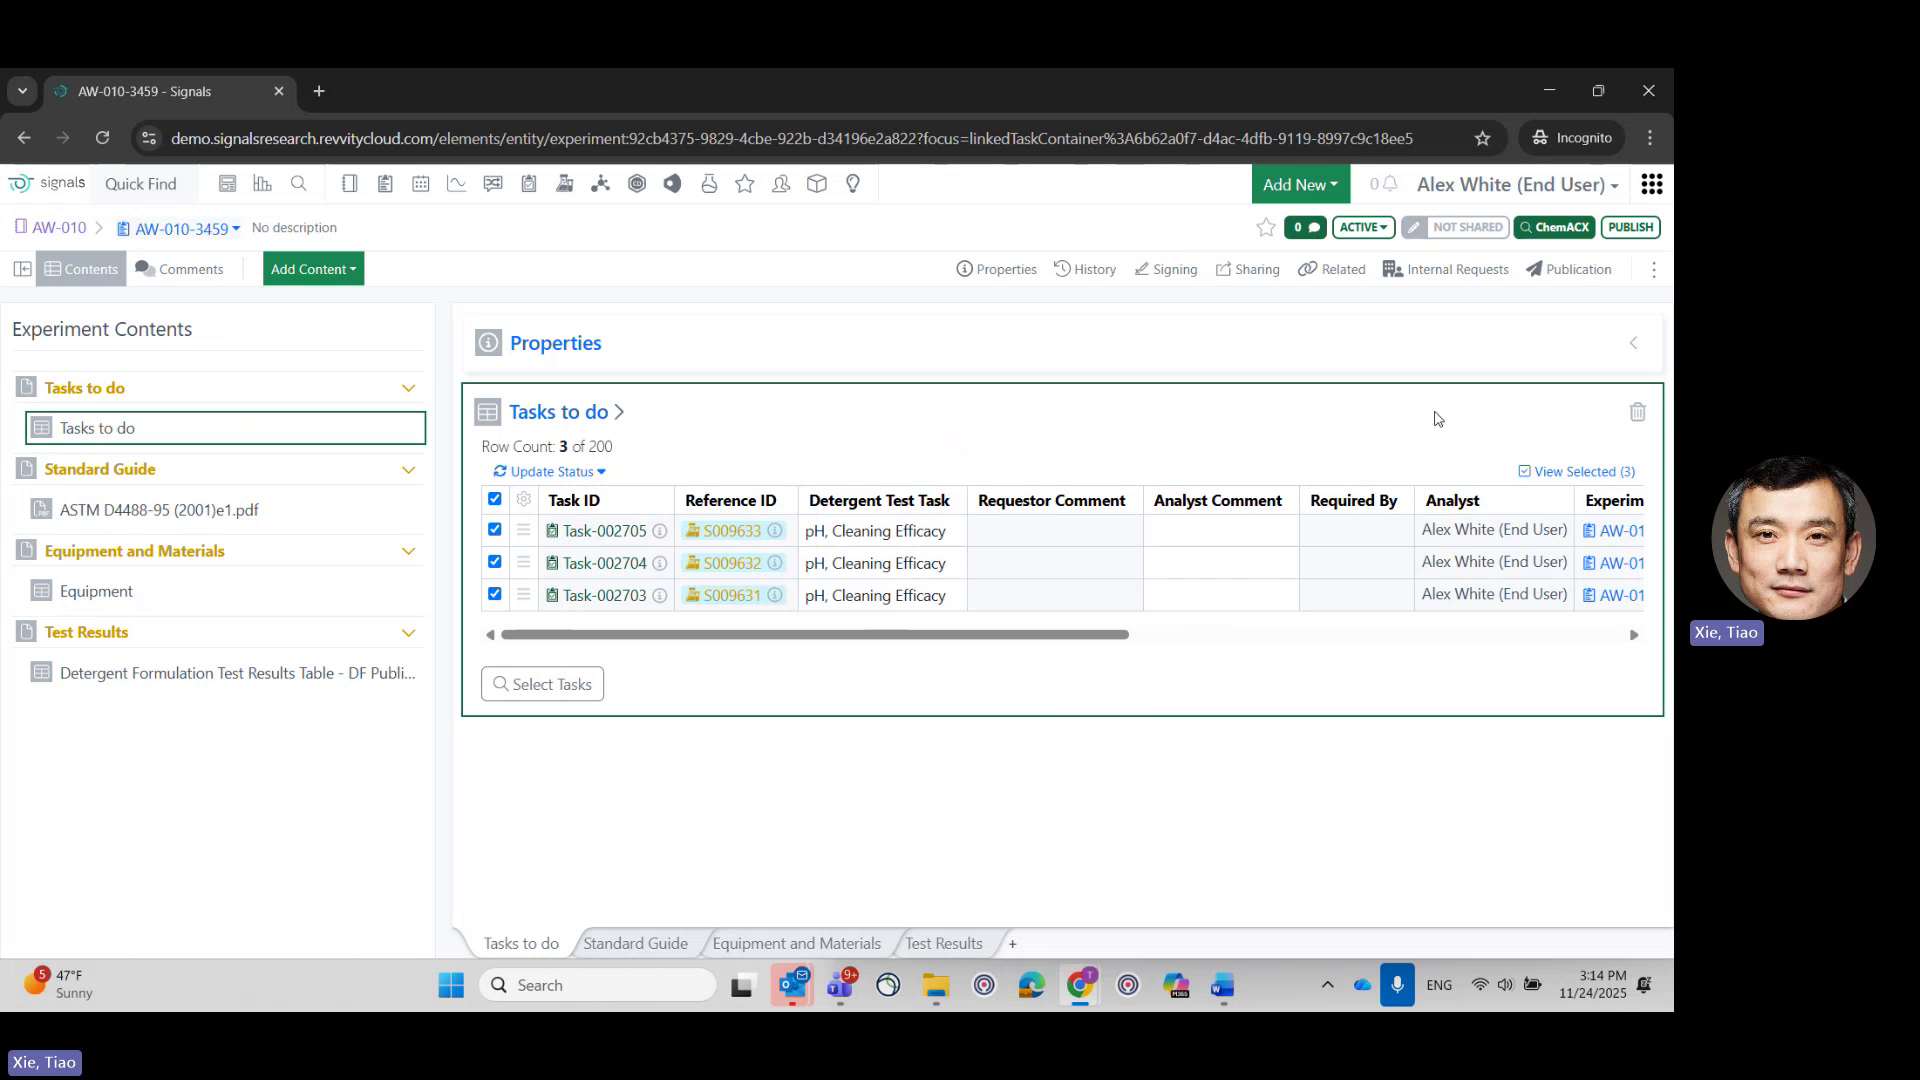
Task: Click the Related icon in the toolbar
Action: pyautogui.click(x=1331, y=269)
